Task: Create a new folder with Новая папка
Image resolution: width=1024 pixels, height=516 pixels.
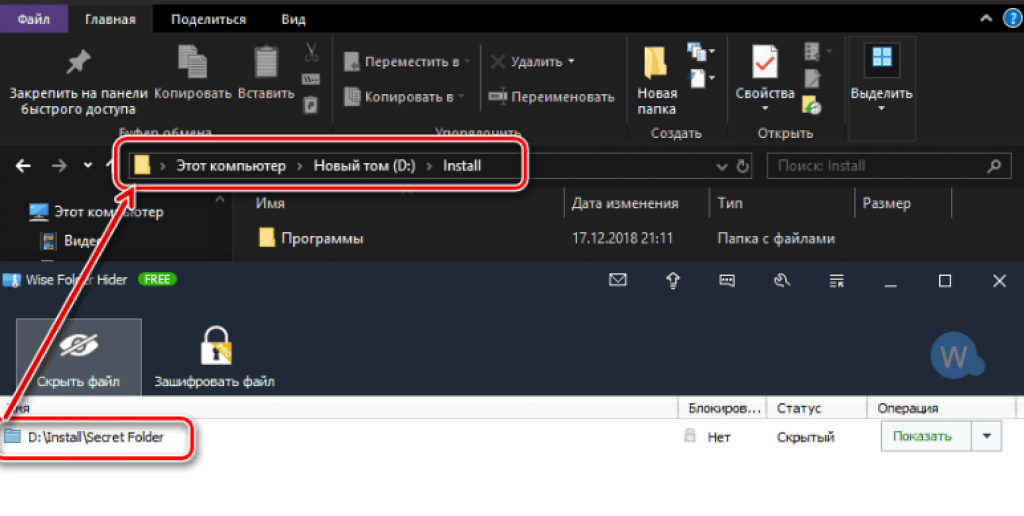Action: click(x=657, y=80)
